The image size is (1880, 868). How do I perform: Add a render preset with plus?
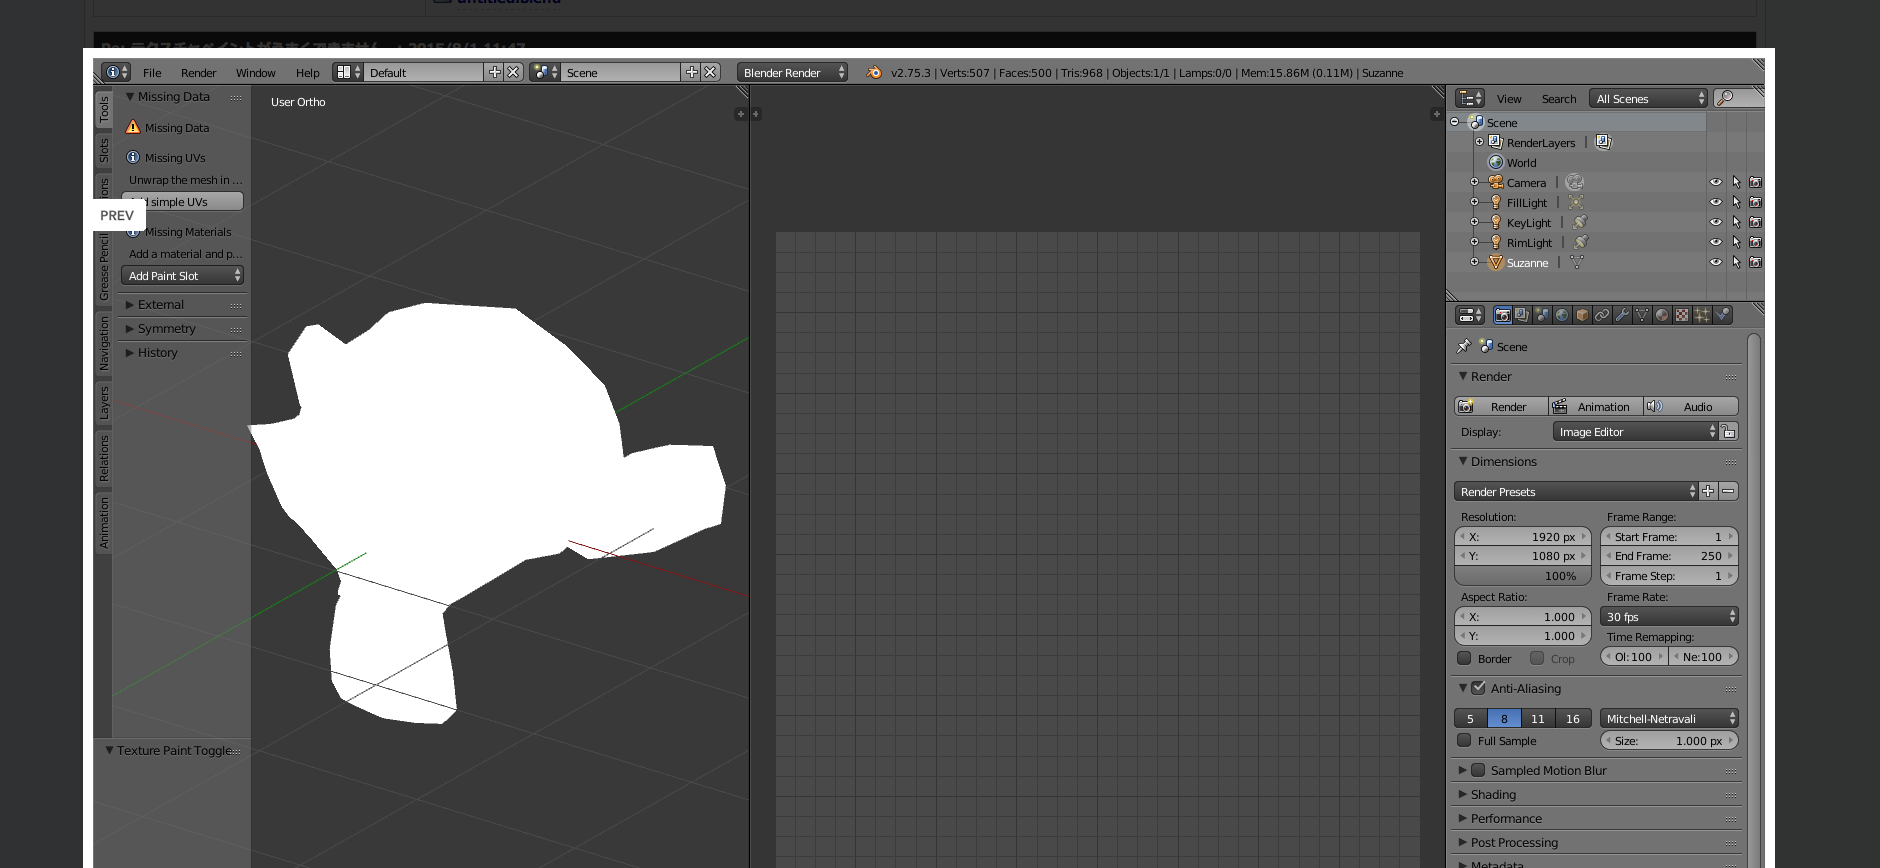click(1708, 491)
